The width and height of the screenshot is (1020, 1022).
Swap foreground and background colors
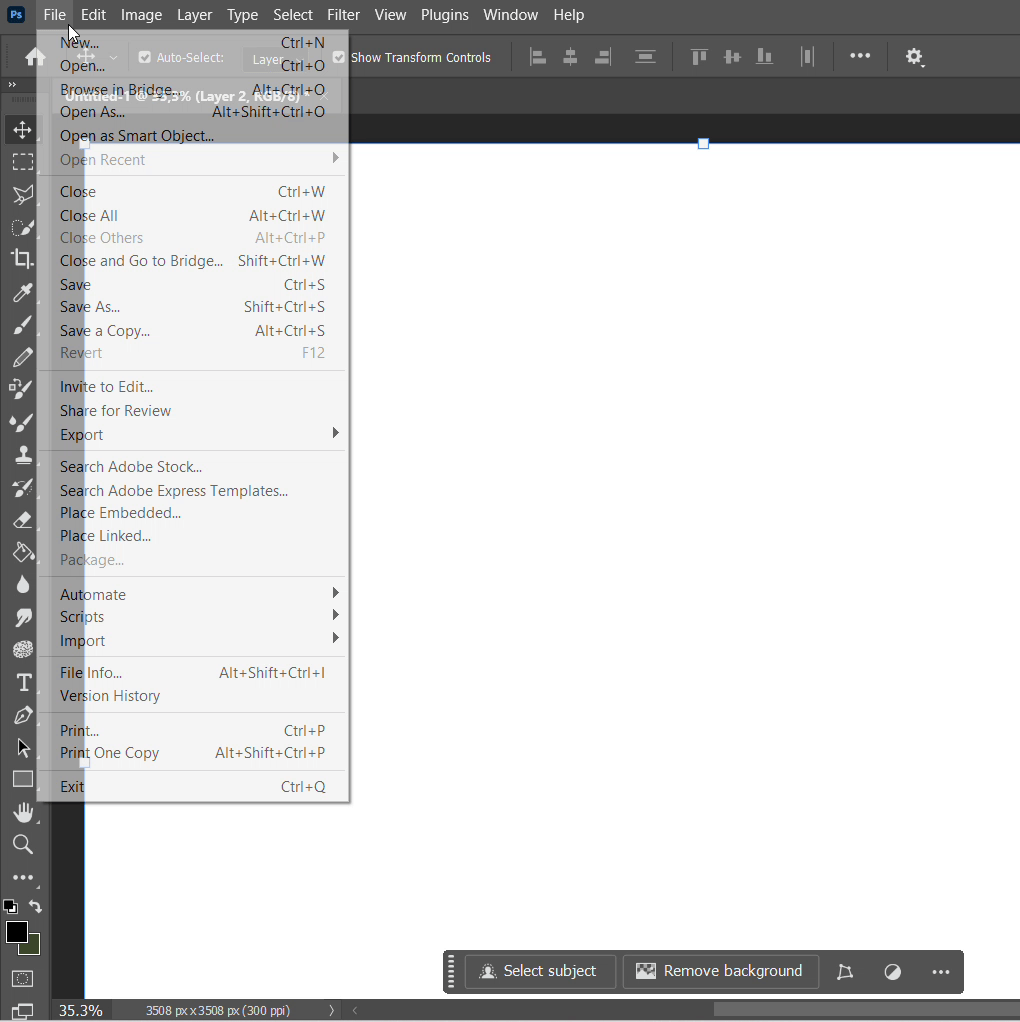pos(35,907)
